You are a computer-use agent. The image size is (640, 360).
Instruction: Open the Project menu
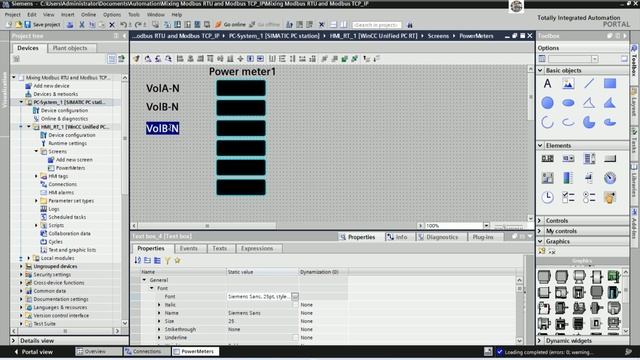click(12, 14)
